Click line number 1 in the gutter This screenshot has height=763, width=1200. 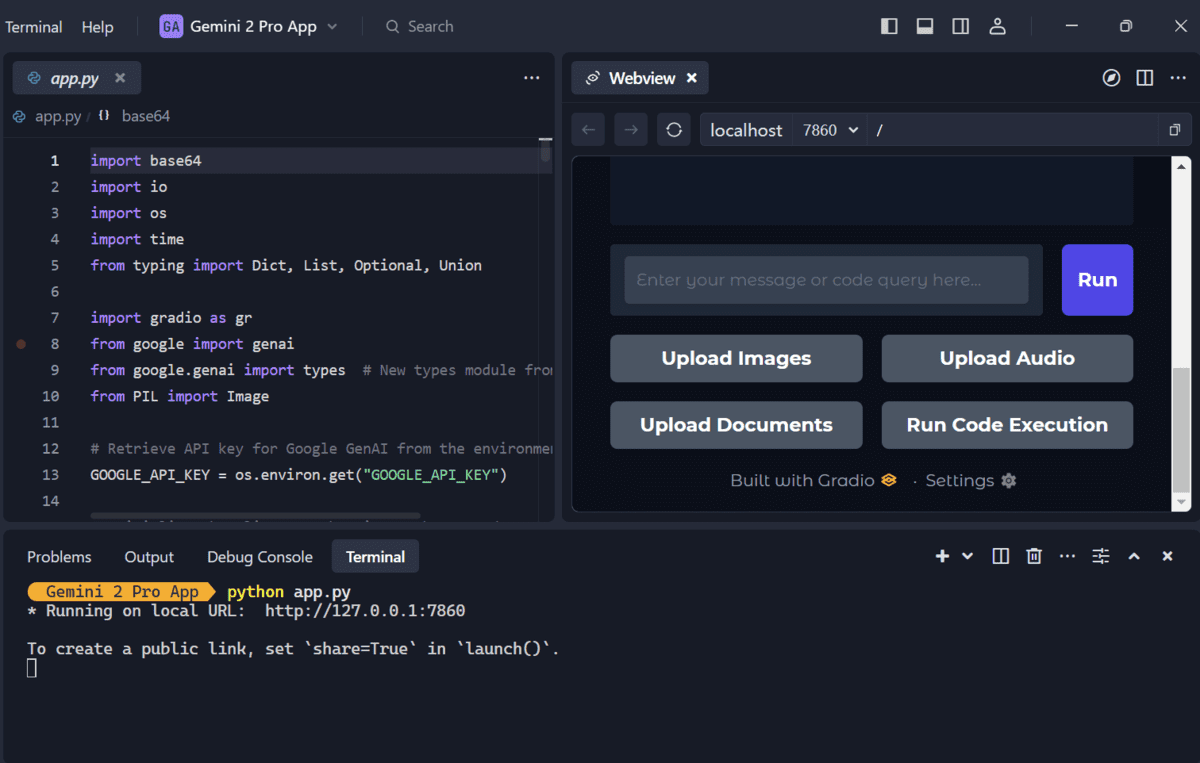[x=55, y=160]
